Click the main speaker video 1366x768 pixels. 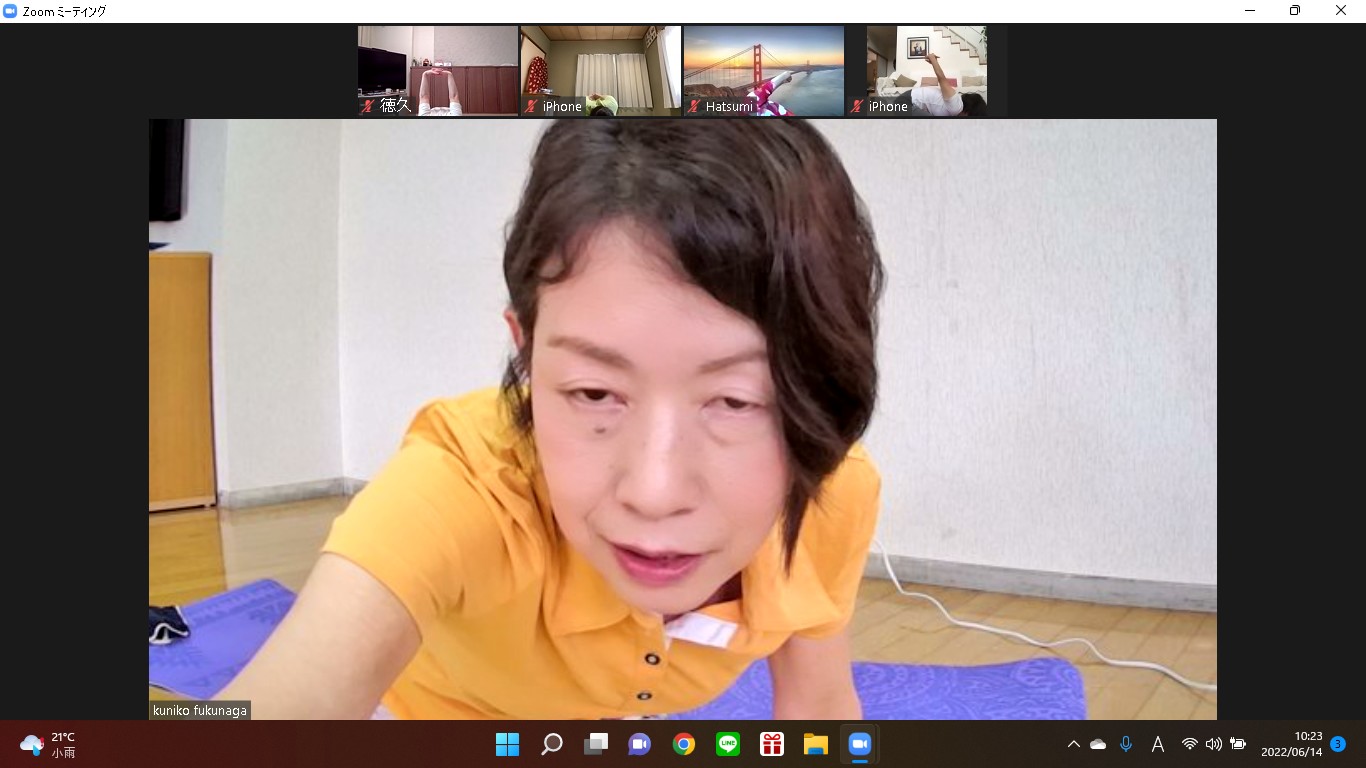(x=683, y=419)
